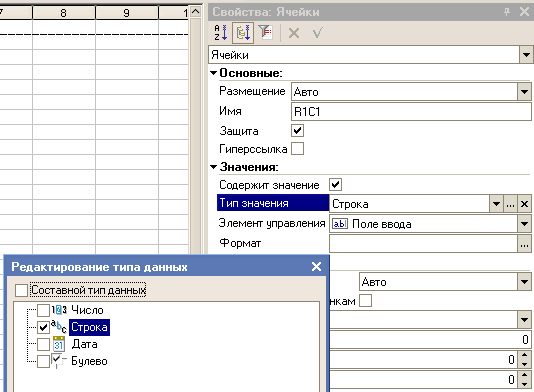Decrease the middle numeric spinner value
This screenshot has width=534, height=392.
click(524, 364)
